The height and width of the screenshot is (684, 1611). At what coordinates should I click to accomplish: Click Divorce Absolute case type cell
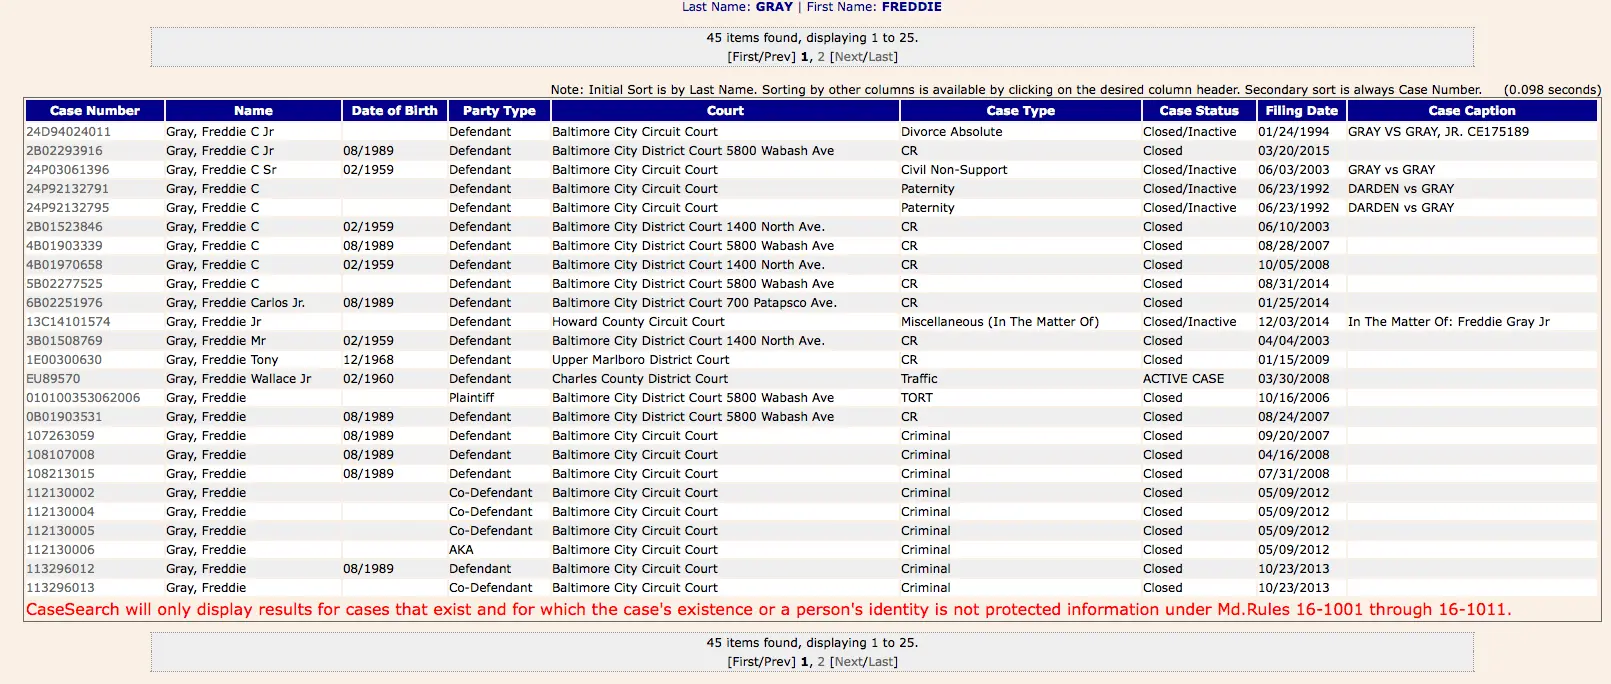pos(951,132)
